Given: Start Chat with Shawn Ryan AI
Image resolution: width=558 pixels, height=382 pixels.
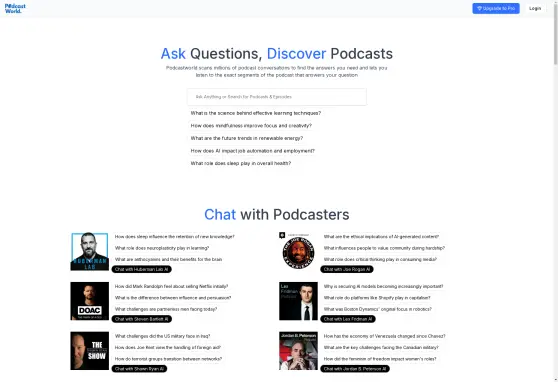Looking at the screenshot, I should click(140, 369).
